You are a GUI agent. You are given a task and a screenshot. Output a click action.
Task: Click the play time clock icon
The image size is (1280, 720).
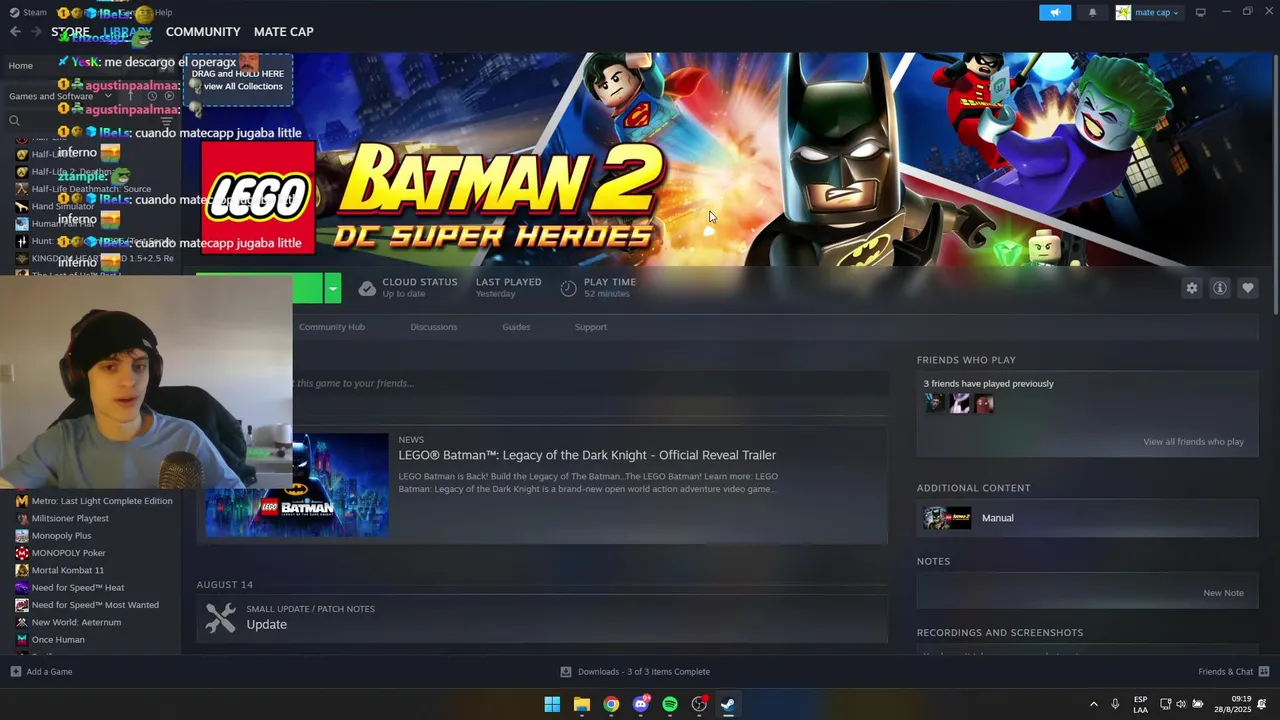[568, 289]
